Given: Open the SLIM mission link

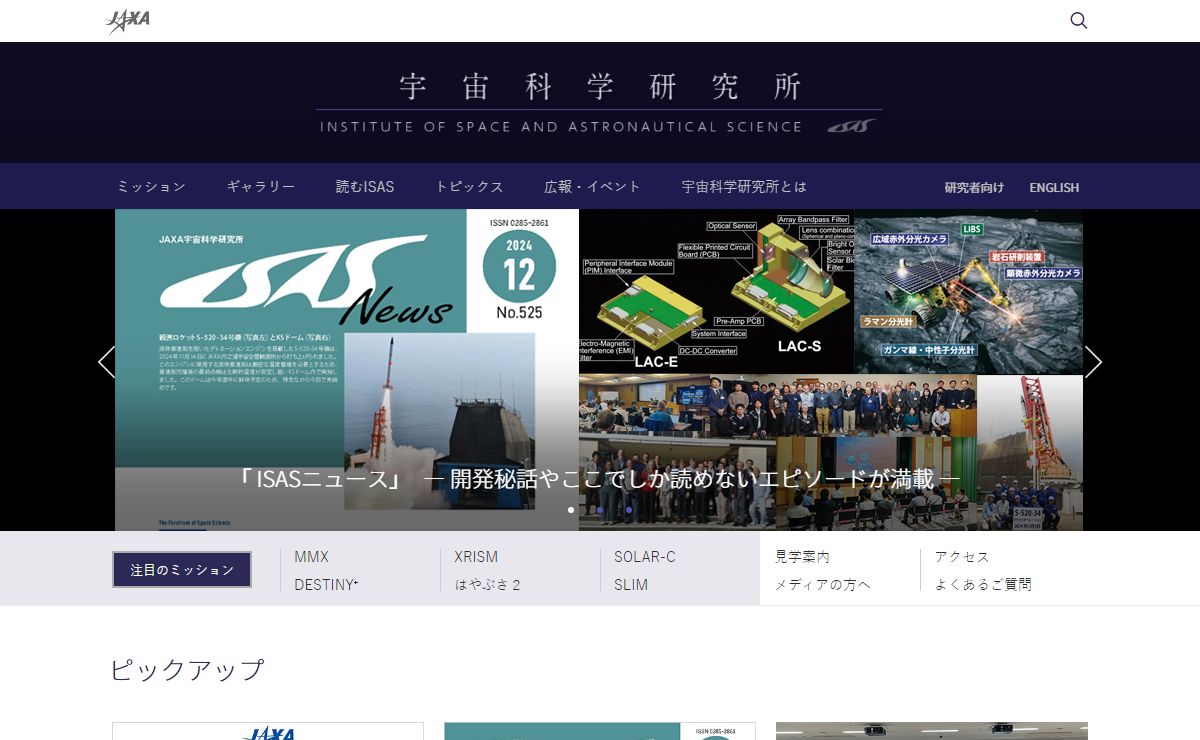Looking at the screenshot, I should pos(631,585).
